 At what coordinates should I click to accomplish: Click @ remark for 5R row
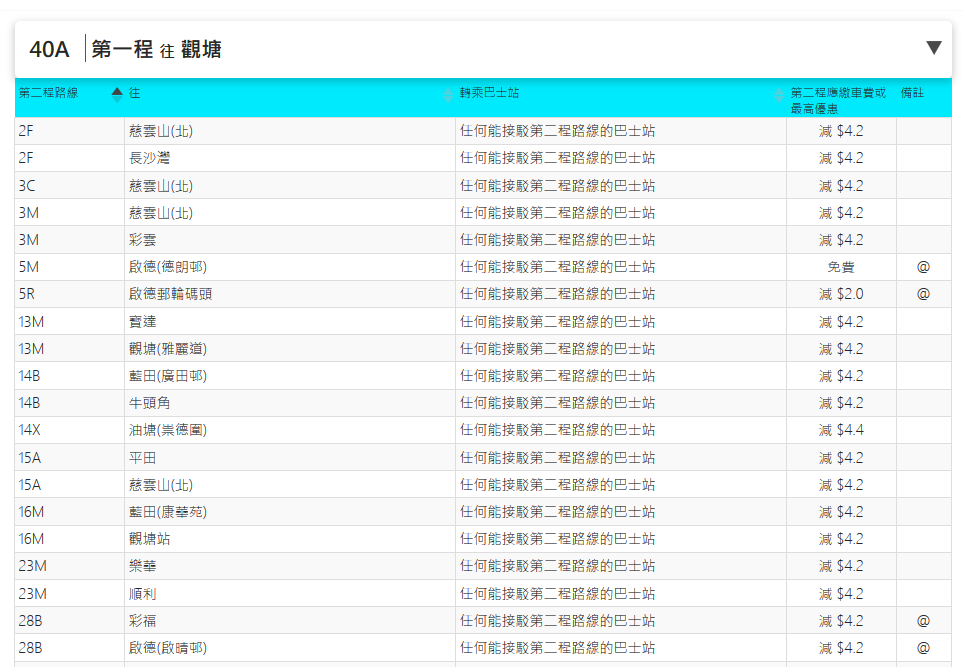coord(923,294)
